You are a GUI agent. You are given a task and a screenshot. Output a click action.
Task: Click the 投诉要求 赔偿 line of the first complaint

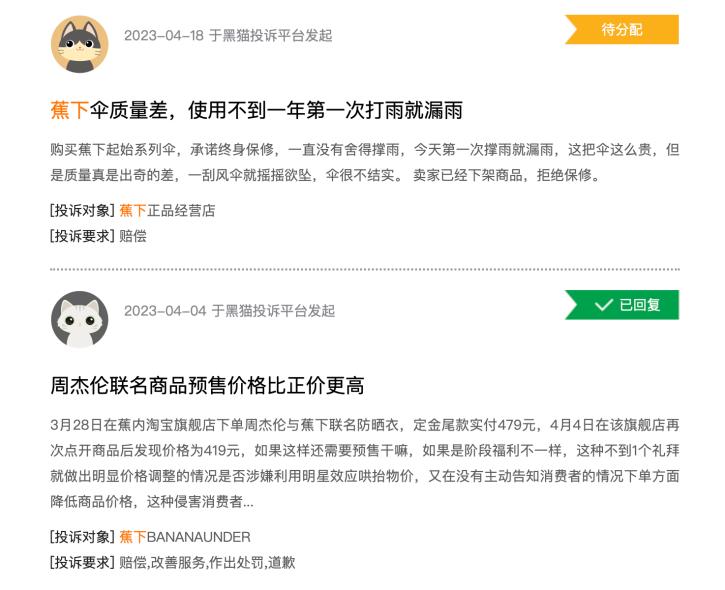coord(98,236)
